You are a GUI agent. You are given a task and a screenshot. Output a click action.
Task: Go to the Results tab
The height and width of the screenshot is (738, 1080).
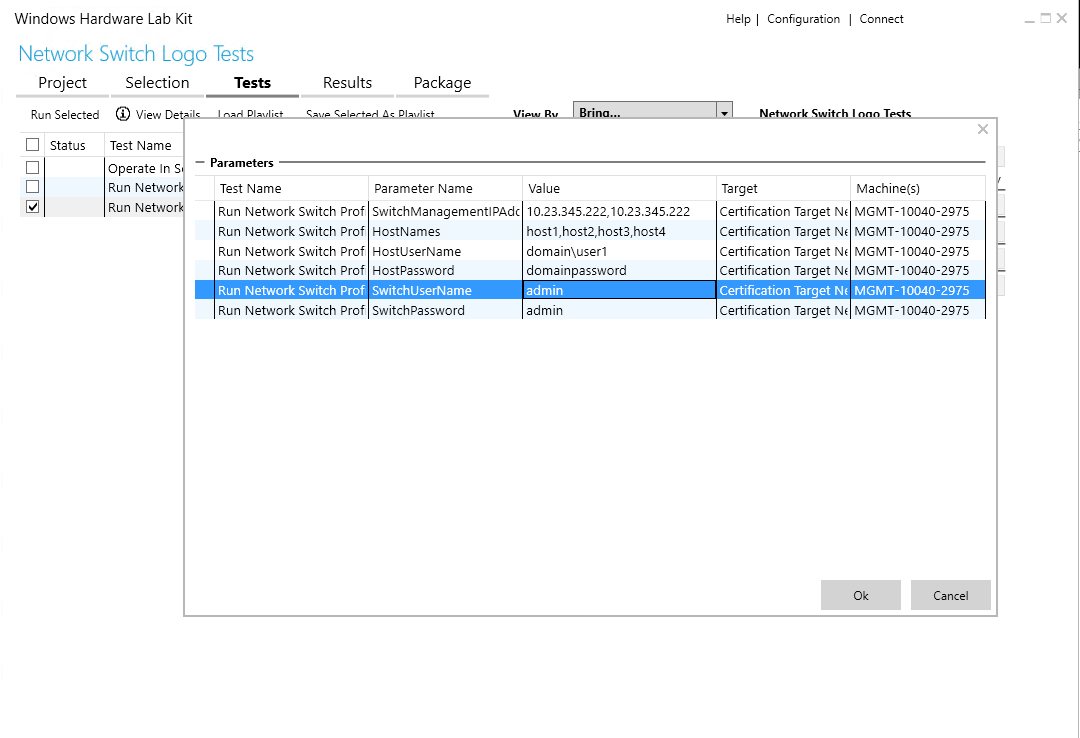[347, 83]
